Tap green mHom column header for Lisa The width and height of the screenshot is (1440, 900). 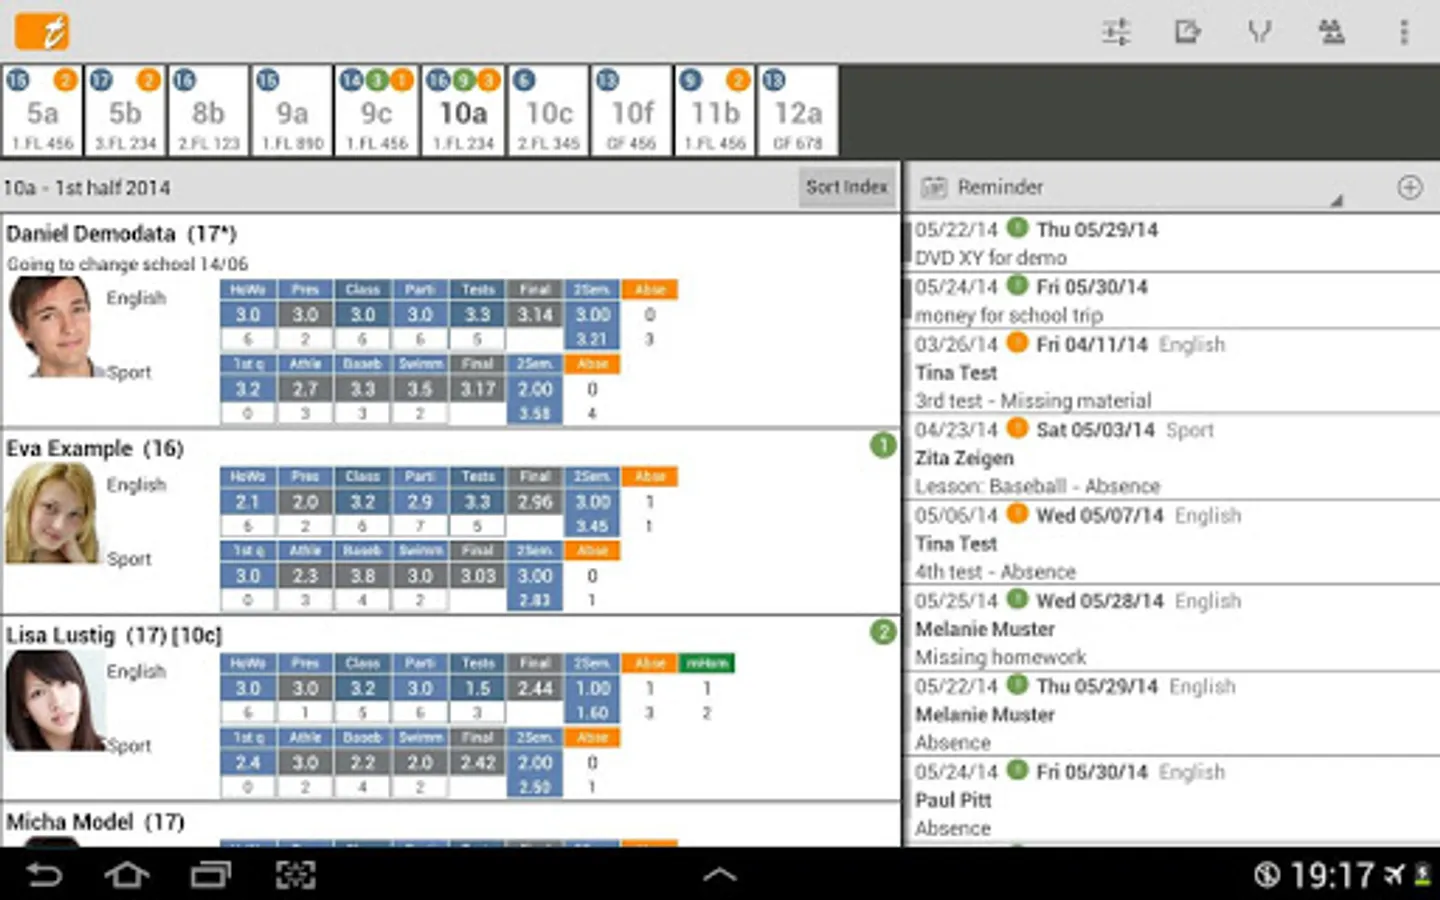click(707, 663)
